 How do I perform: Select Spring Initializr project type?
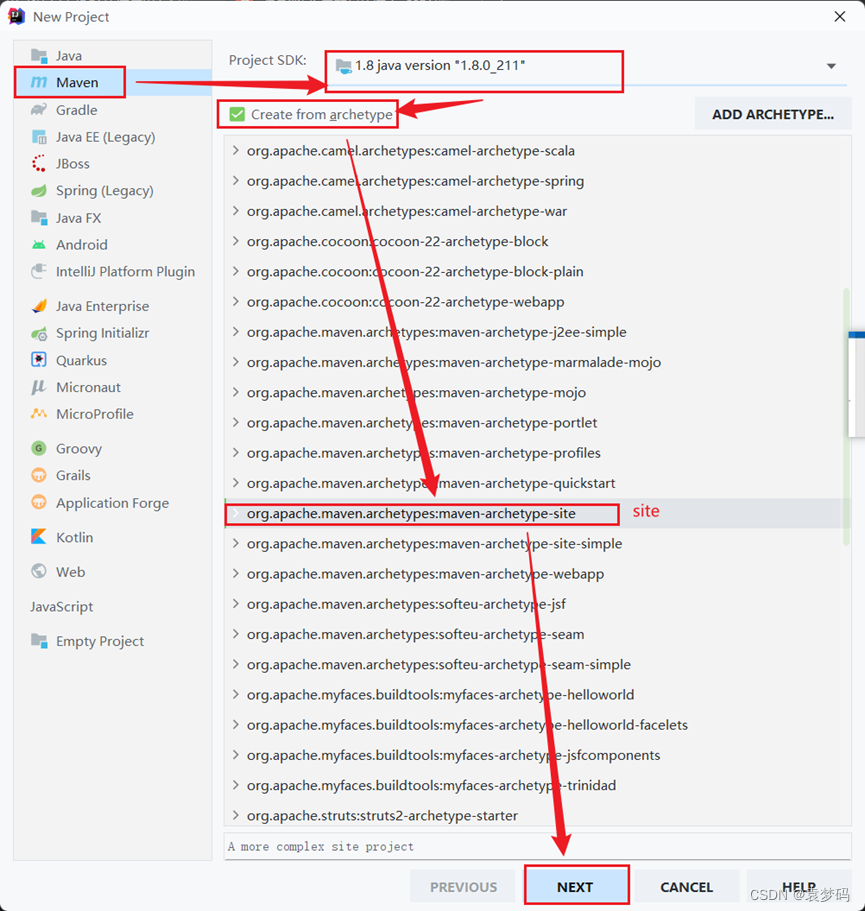point(113,333)
